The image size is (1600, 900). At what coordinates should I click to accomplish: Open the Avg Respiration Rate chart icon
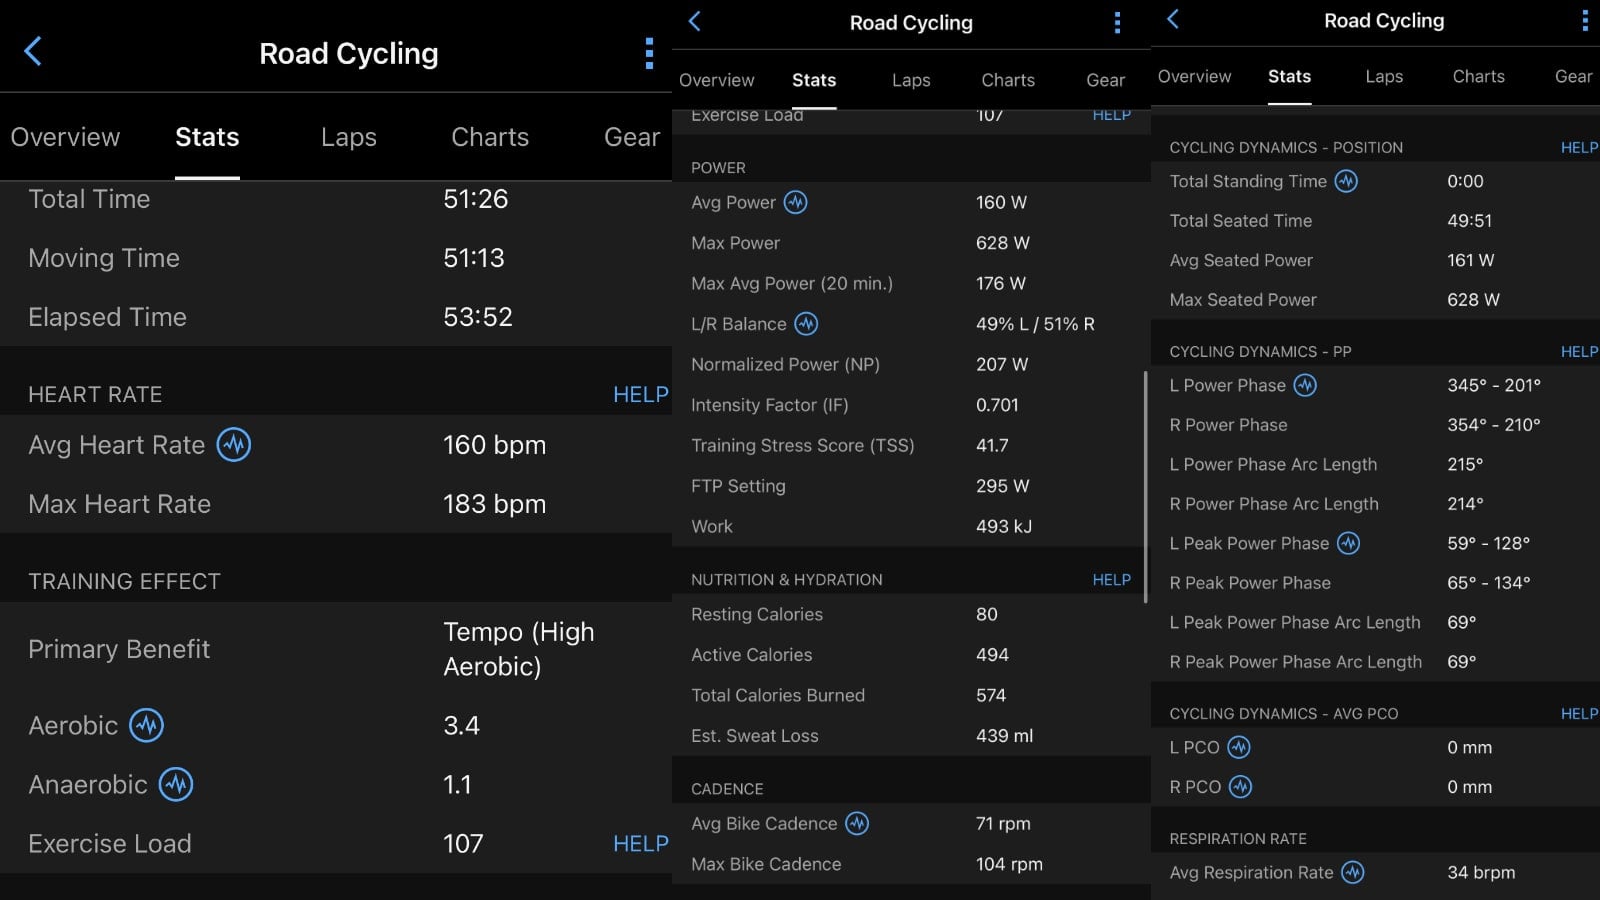1352,872
